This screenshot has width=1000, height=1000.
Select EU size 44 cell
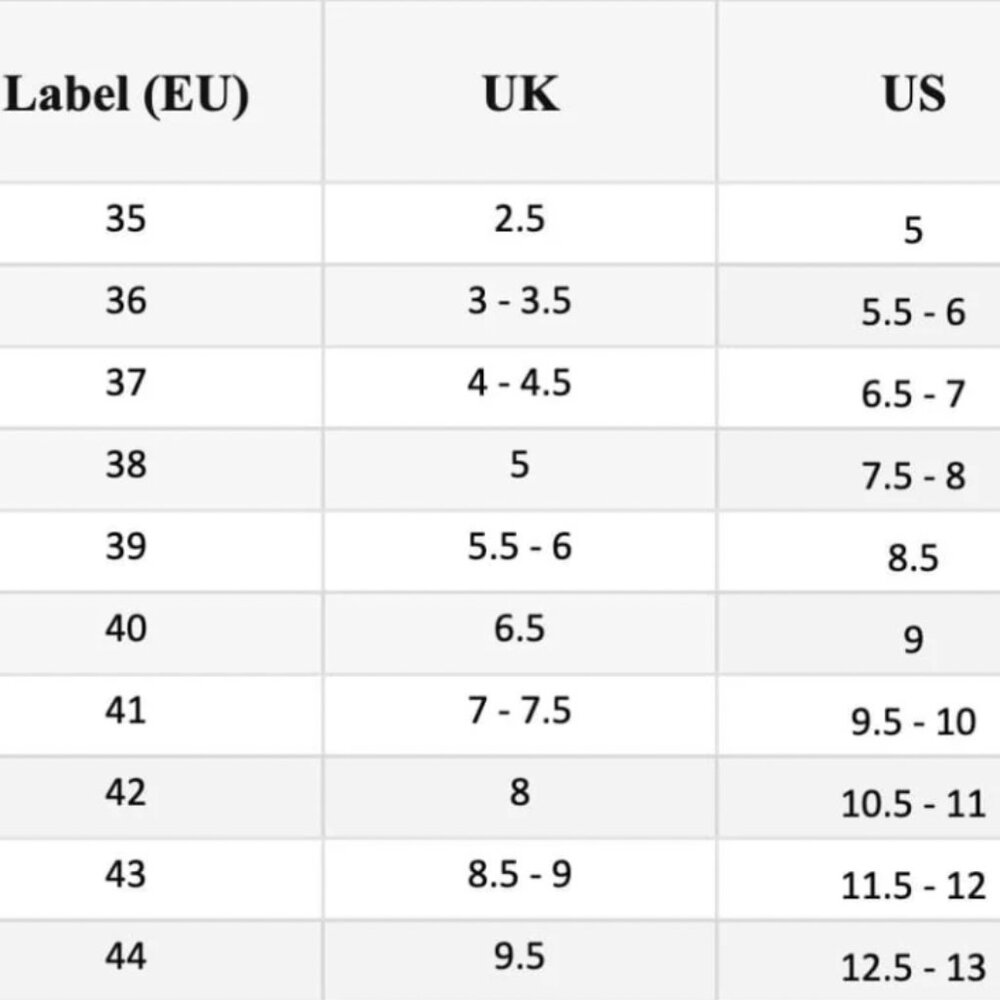click(x=161, y=960)
